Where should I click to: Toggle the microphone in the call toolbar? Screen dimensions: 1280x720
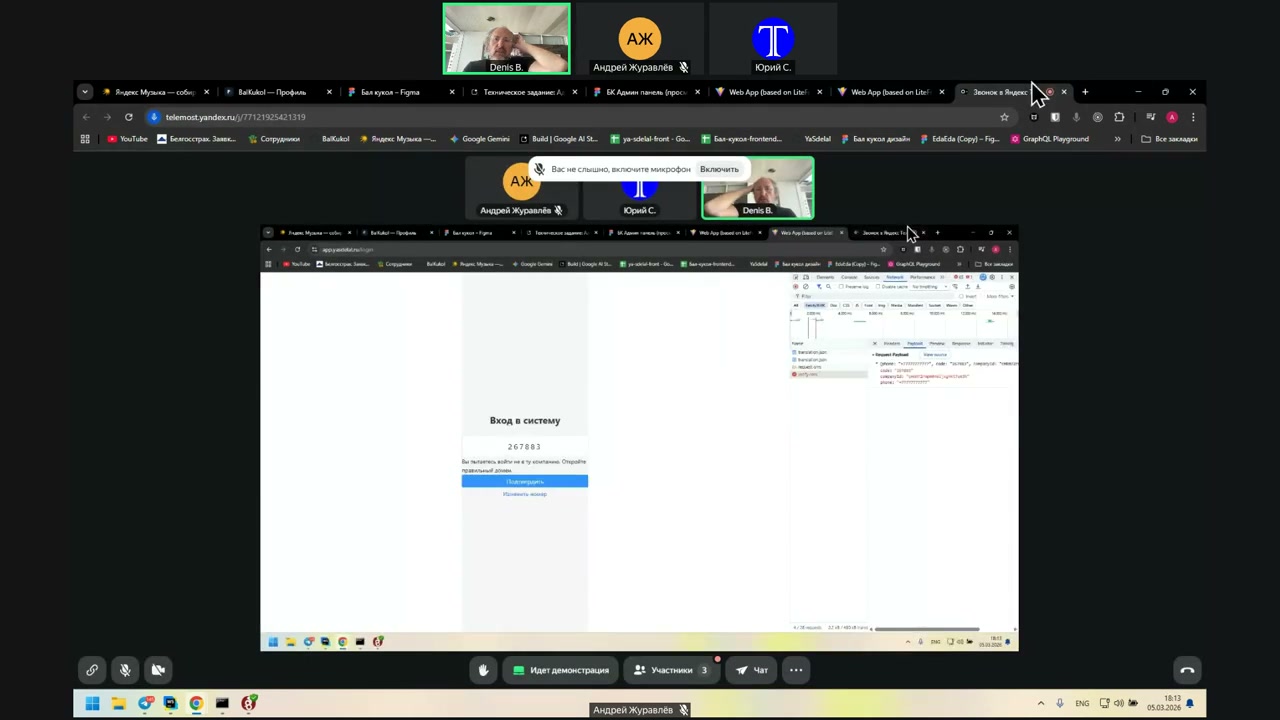click(x=125, y=670)
